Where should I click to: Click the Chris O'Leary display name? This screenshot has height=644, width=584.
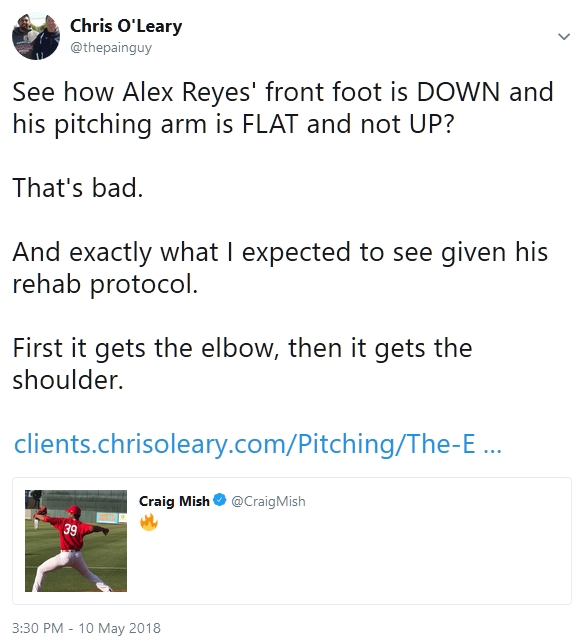point(126,26)
